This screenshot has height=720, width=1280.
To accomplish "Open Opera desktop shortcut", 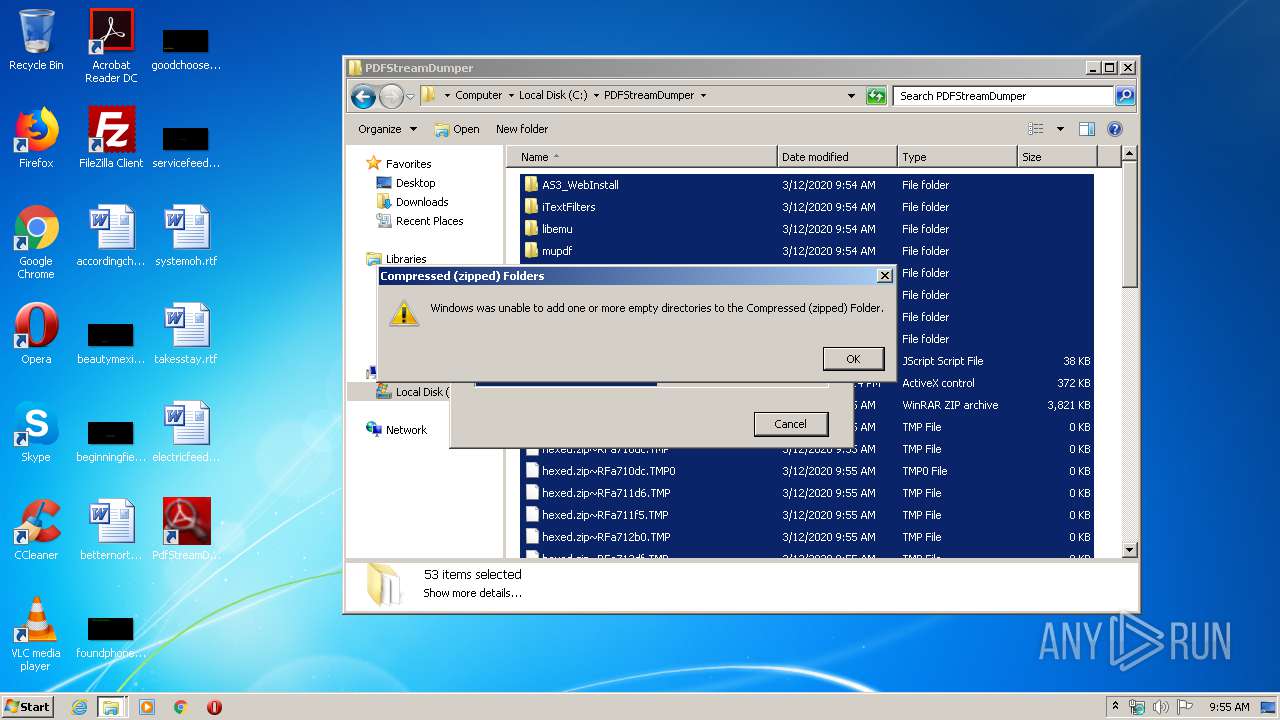I will (36, 334).
